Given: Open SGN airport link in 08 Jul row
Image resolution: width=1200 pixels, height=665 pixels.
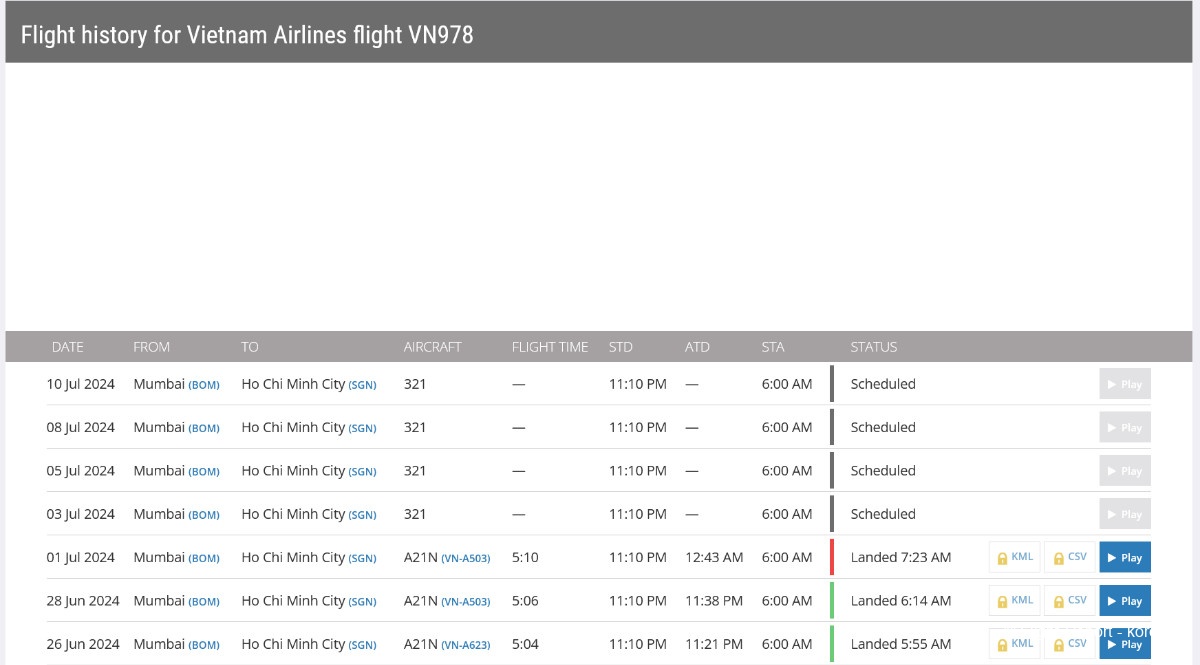Looking at the screenshot, I should [362, 428].
